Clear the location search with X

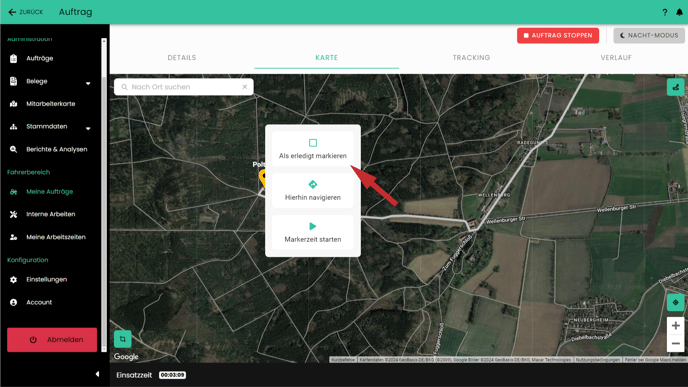245,87
